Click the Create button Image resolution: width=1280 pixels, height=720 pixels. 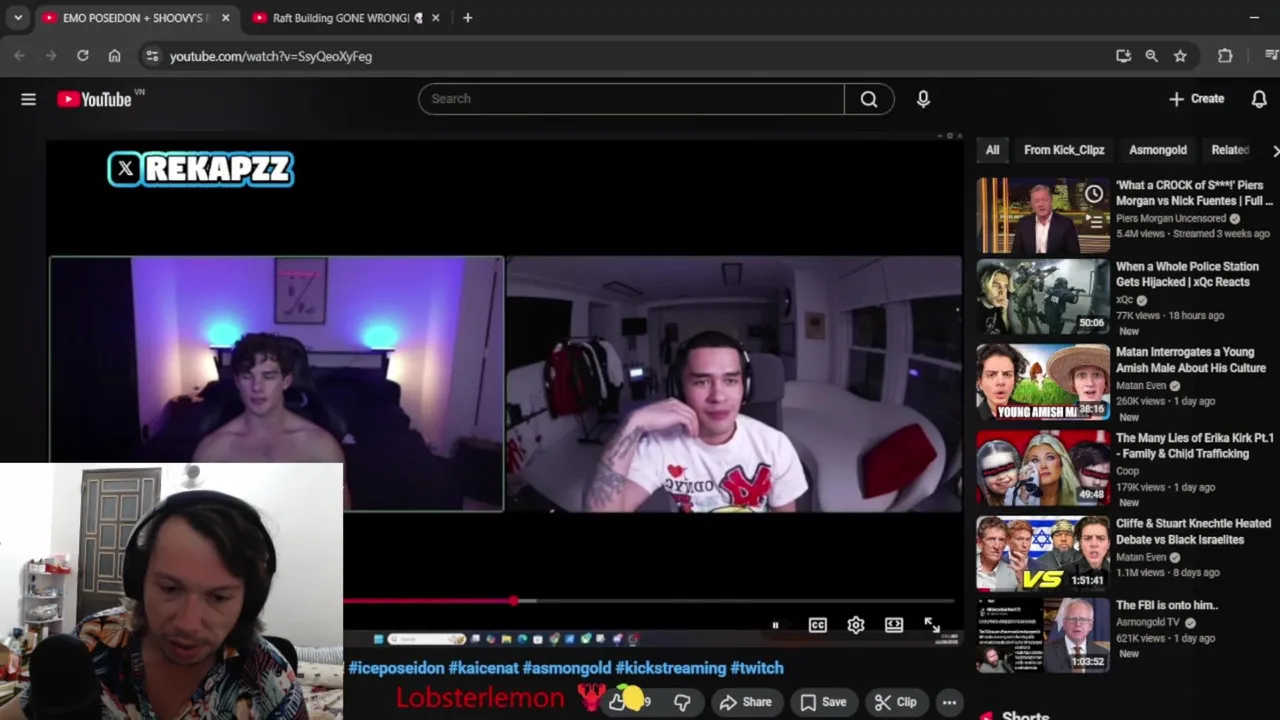click(x=1197, y=99)
